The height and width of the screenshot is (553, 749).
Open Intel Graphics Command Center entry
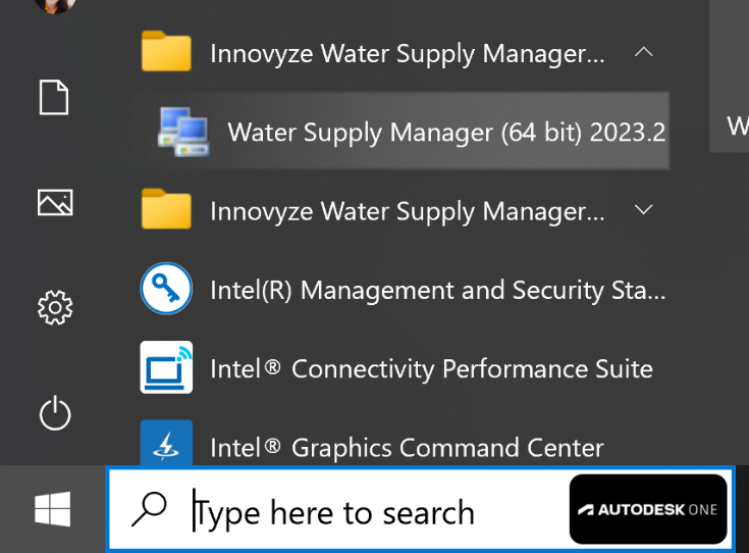click(406, 447)
